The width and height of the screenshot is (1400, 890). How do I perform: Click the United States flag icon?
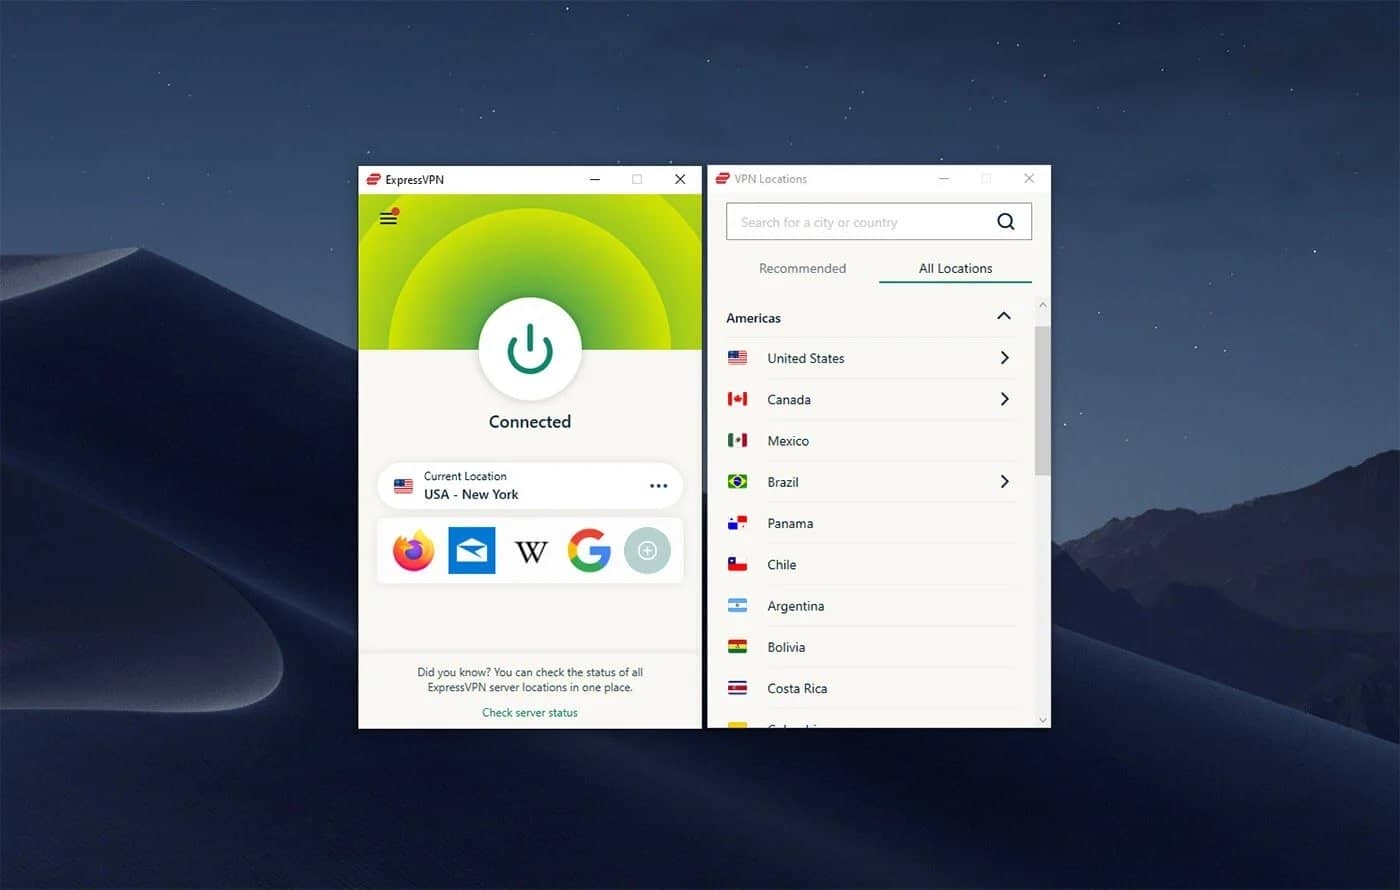click(x=737, y=358)
